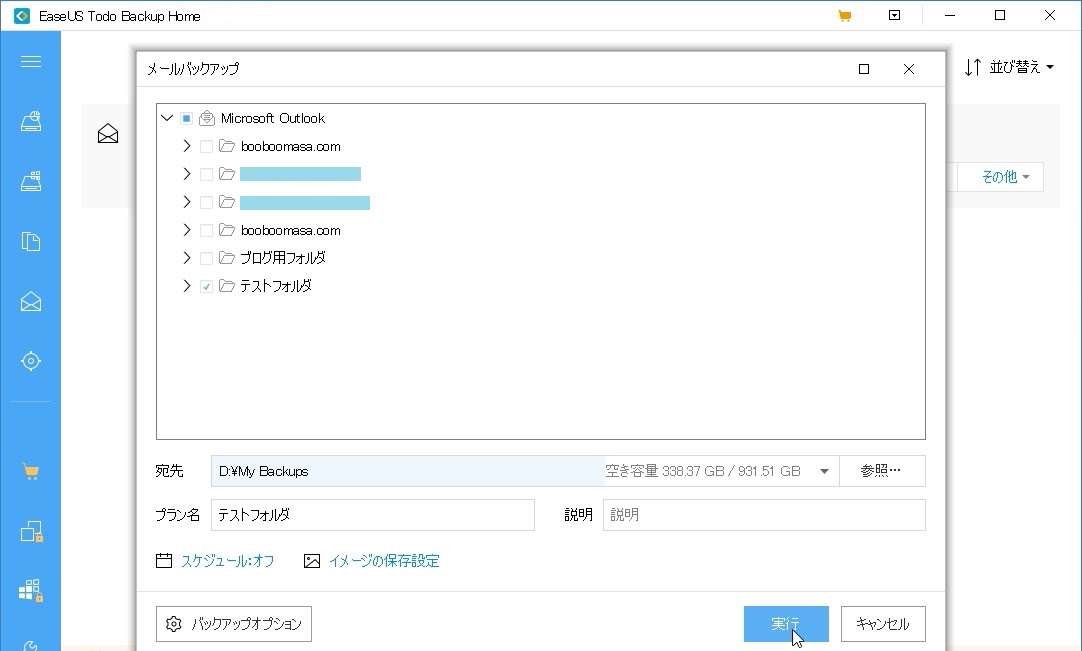The image size is (1082, 651).
Task: Open the Tools wrench sidebar icon
Action: click(30, 645)
